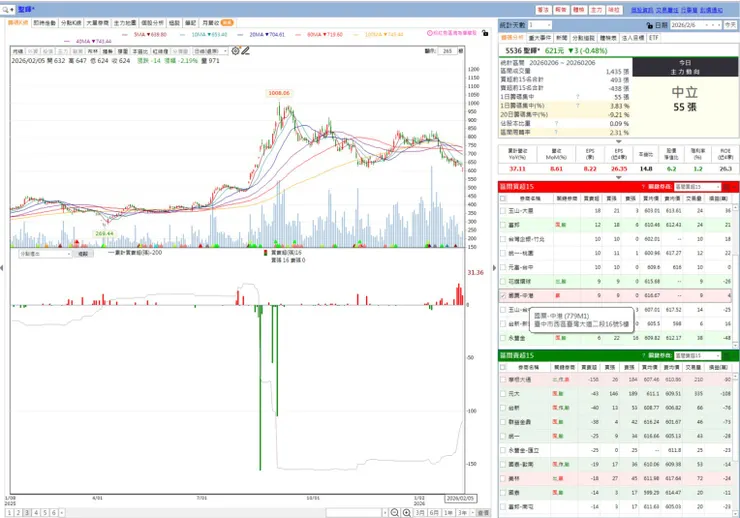Open the 個股分析 tab
The height and width of the screenshot is (518, 740).
point(152,23)
